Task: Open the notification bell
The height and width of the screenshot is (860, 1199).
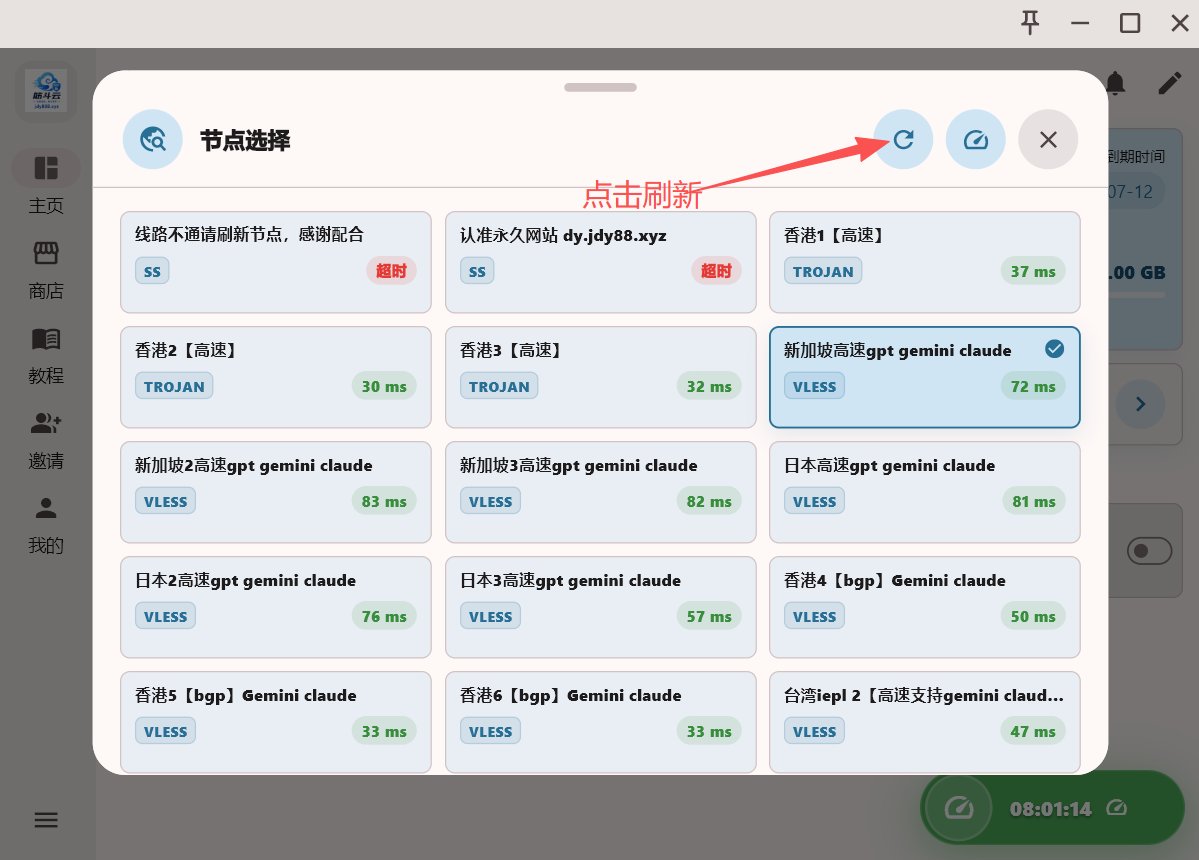Action: pyautogui.click(x=1116, y=83)
